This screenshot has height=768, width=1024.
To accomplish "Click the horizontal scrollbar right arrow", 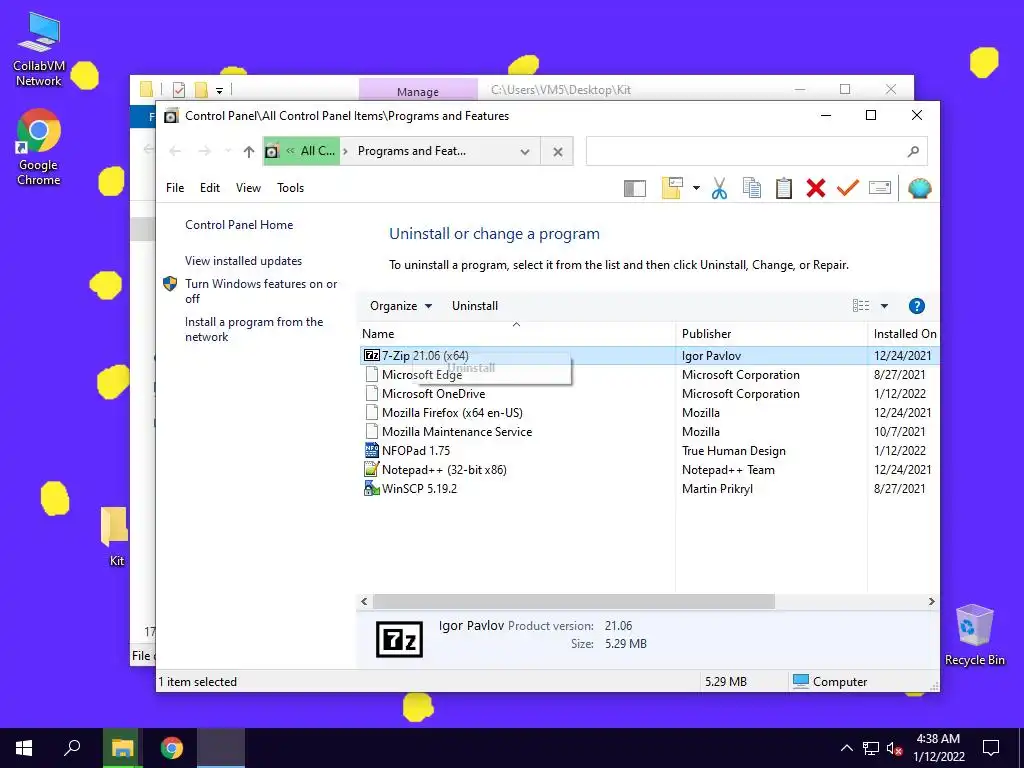I will click(x=931, y=601).
